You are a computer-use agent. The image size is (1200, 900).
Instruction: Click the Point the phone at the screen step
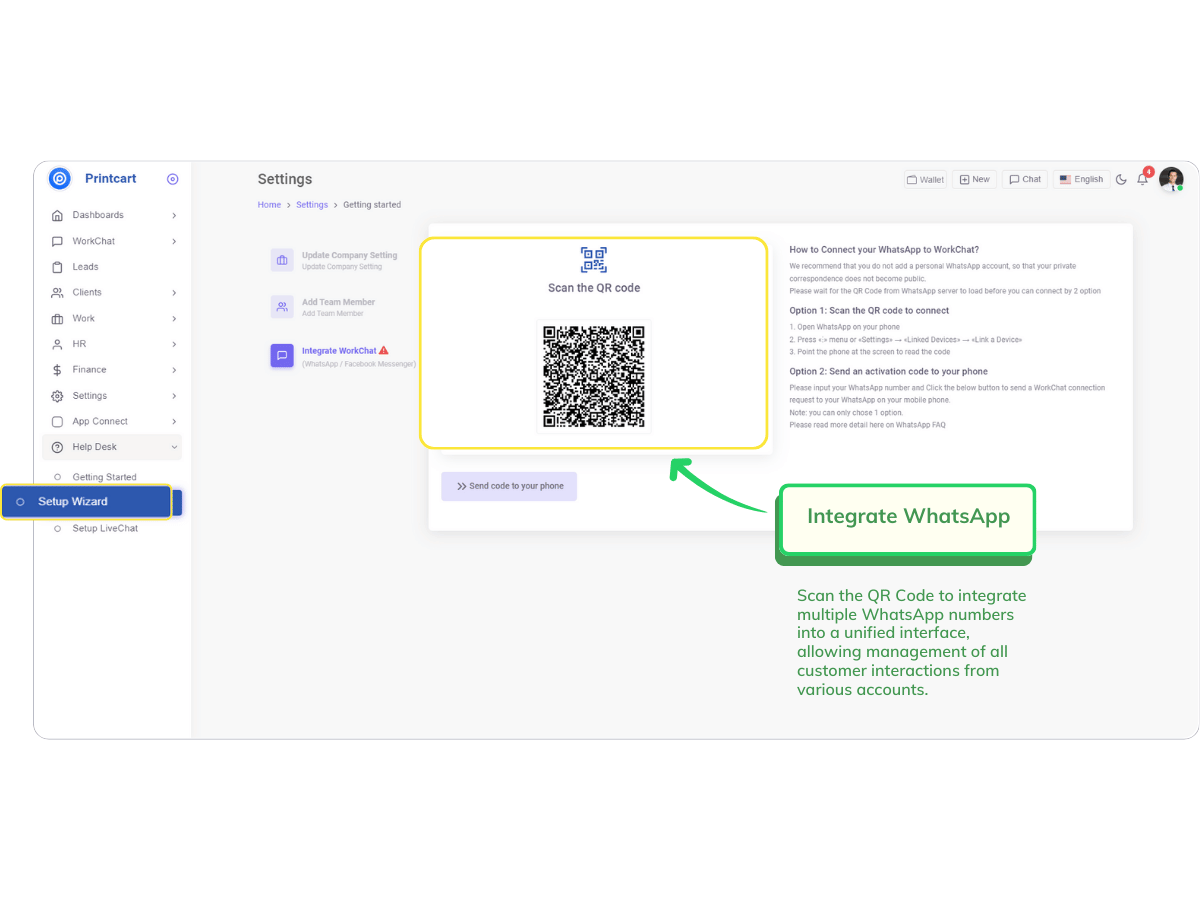869,352
